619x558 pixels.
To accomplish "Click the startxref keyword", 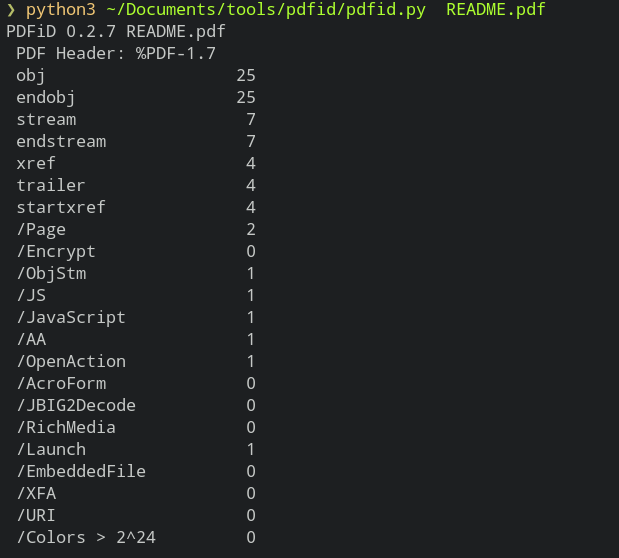I will click(61, 207).
